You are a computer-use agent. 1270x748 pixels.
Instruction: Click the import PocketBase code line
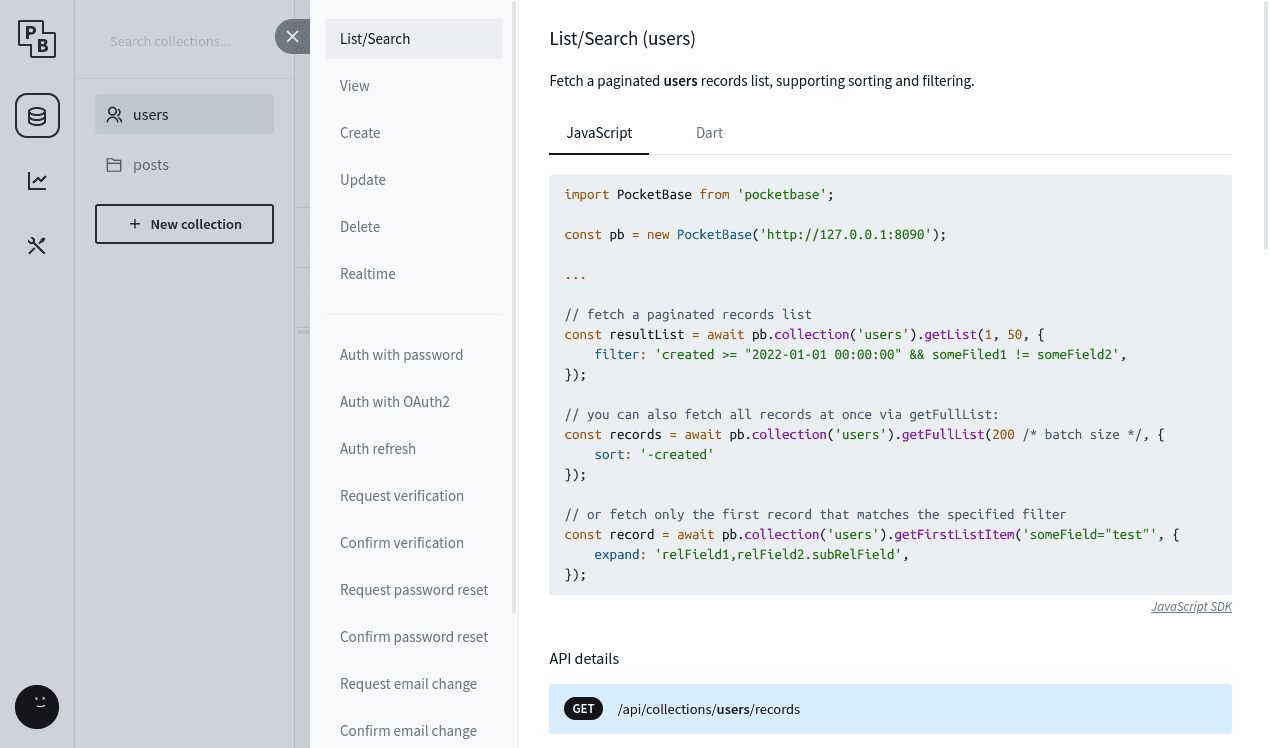pyautogui.click(x=699, y=194)
